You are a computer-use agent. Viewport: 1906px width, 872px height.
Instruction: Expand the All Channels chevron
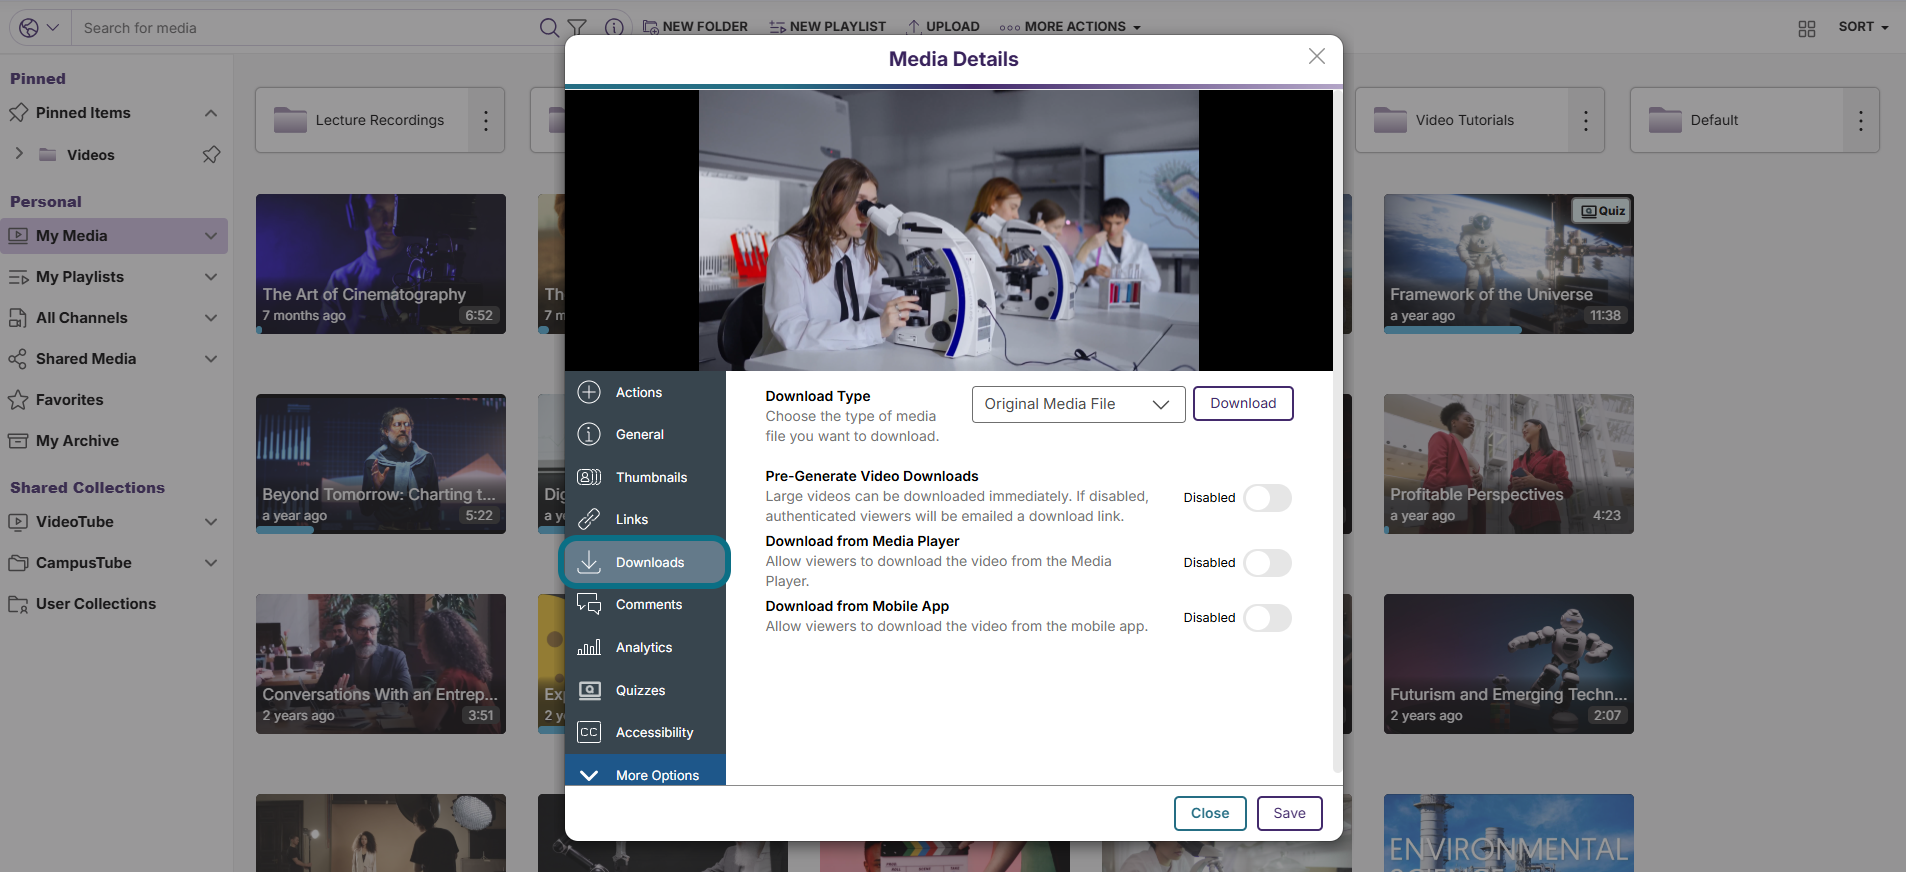pyautogui.click(x=211, y=318)
